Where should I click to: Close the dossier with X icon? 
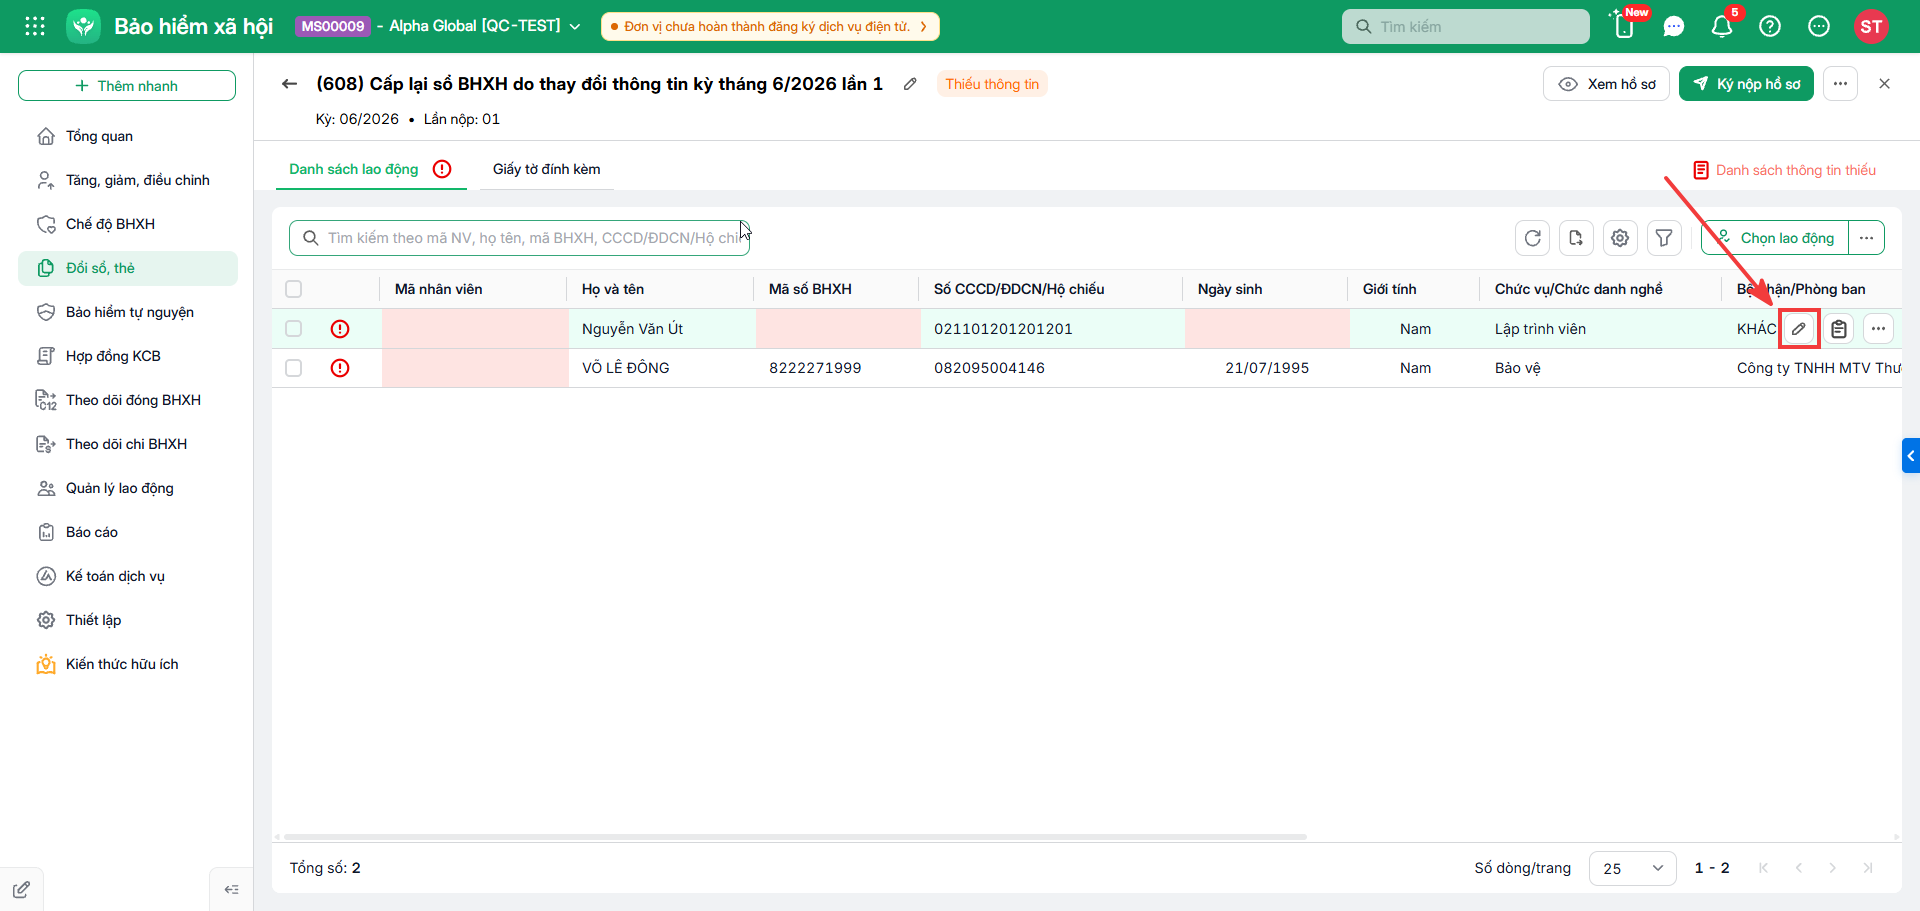tap(1884, 84)
